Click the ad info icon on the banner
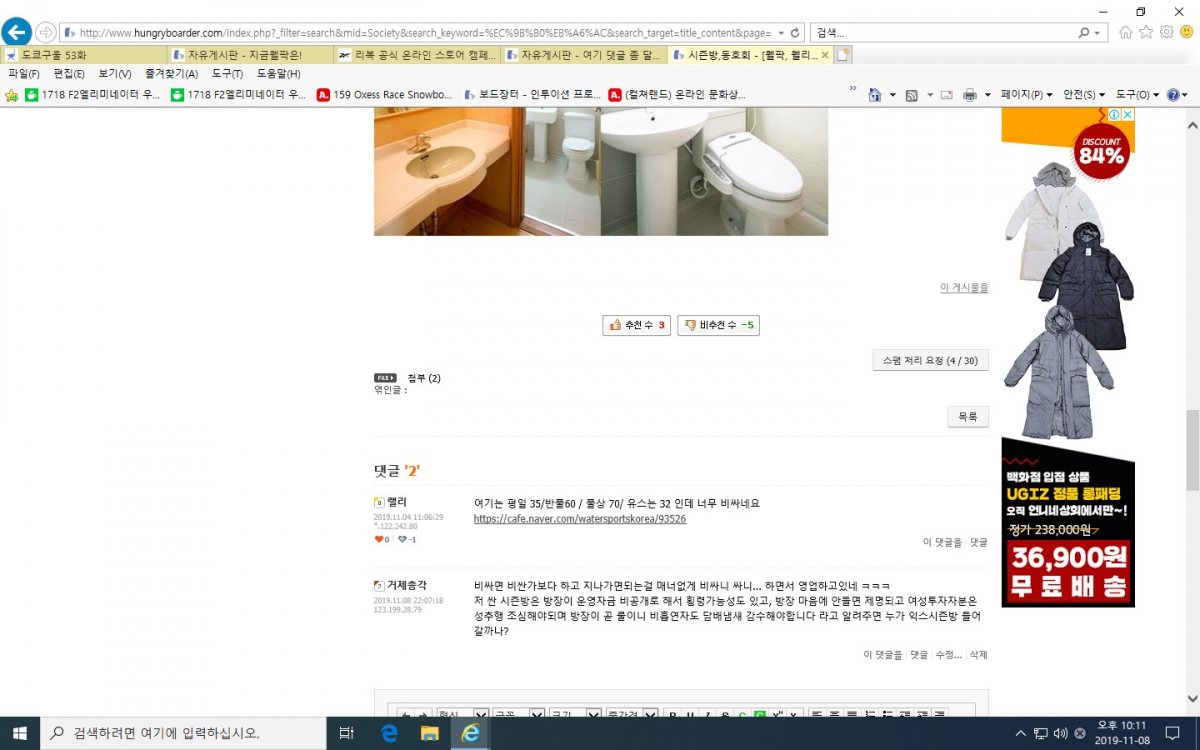Image resolution: width=1200 pixels, height=750 pixels. 1114,115
